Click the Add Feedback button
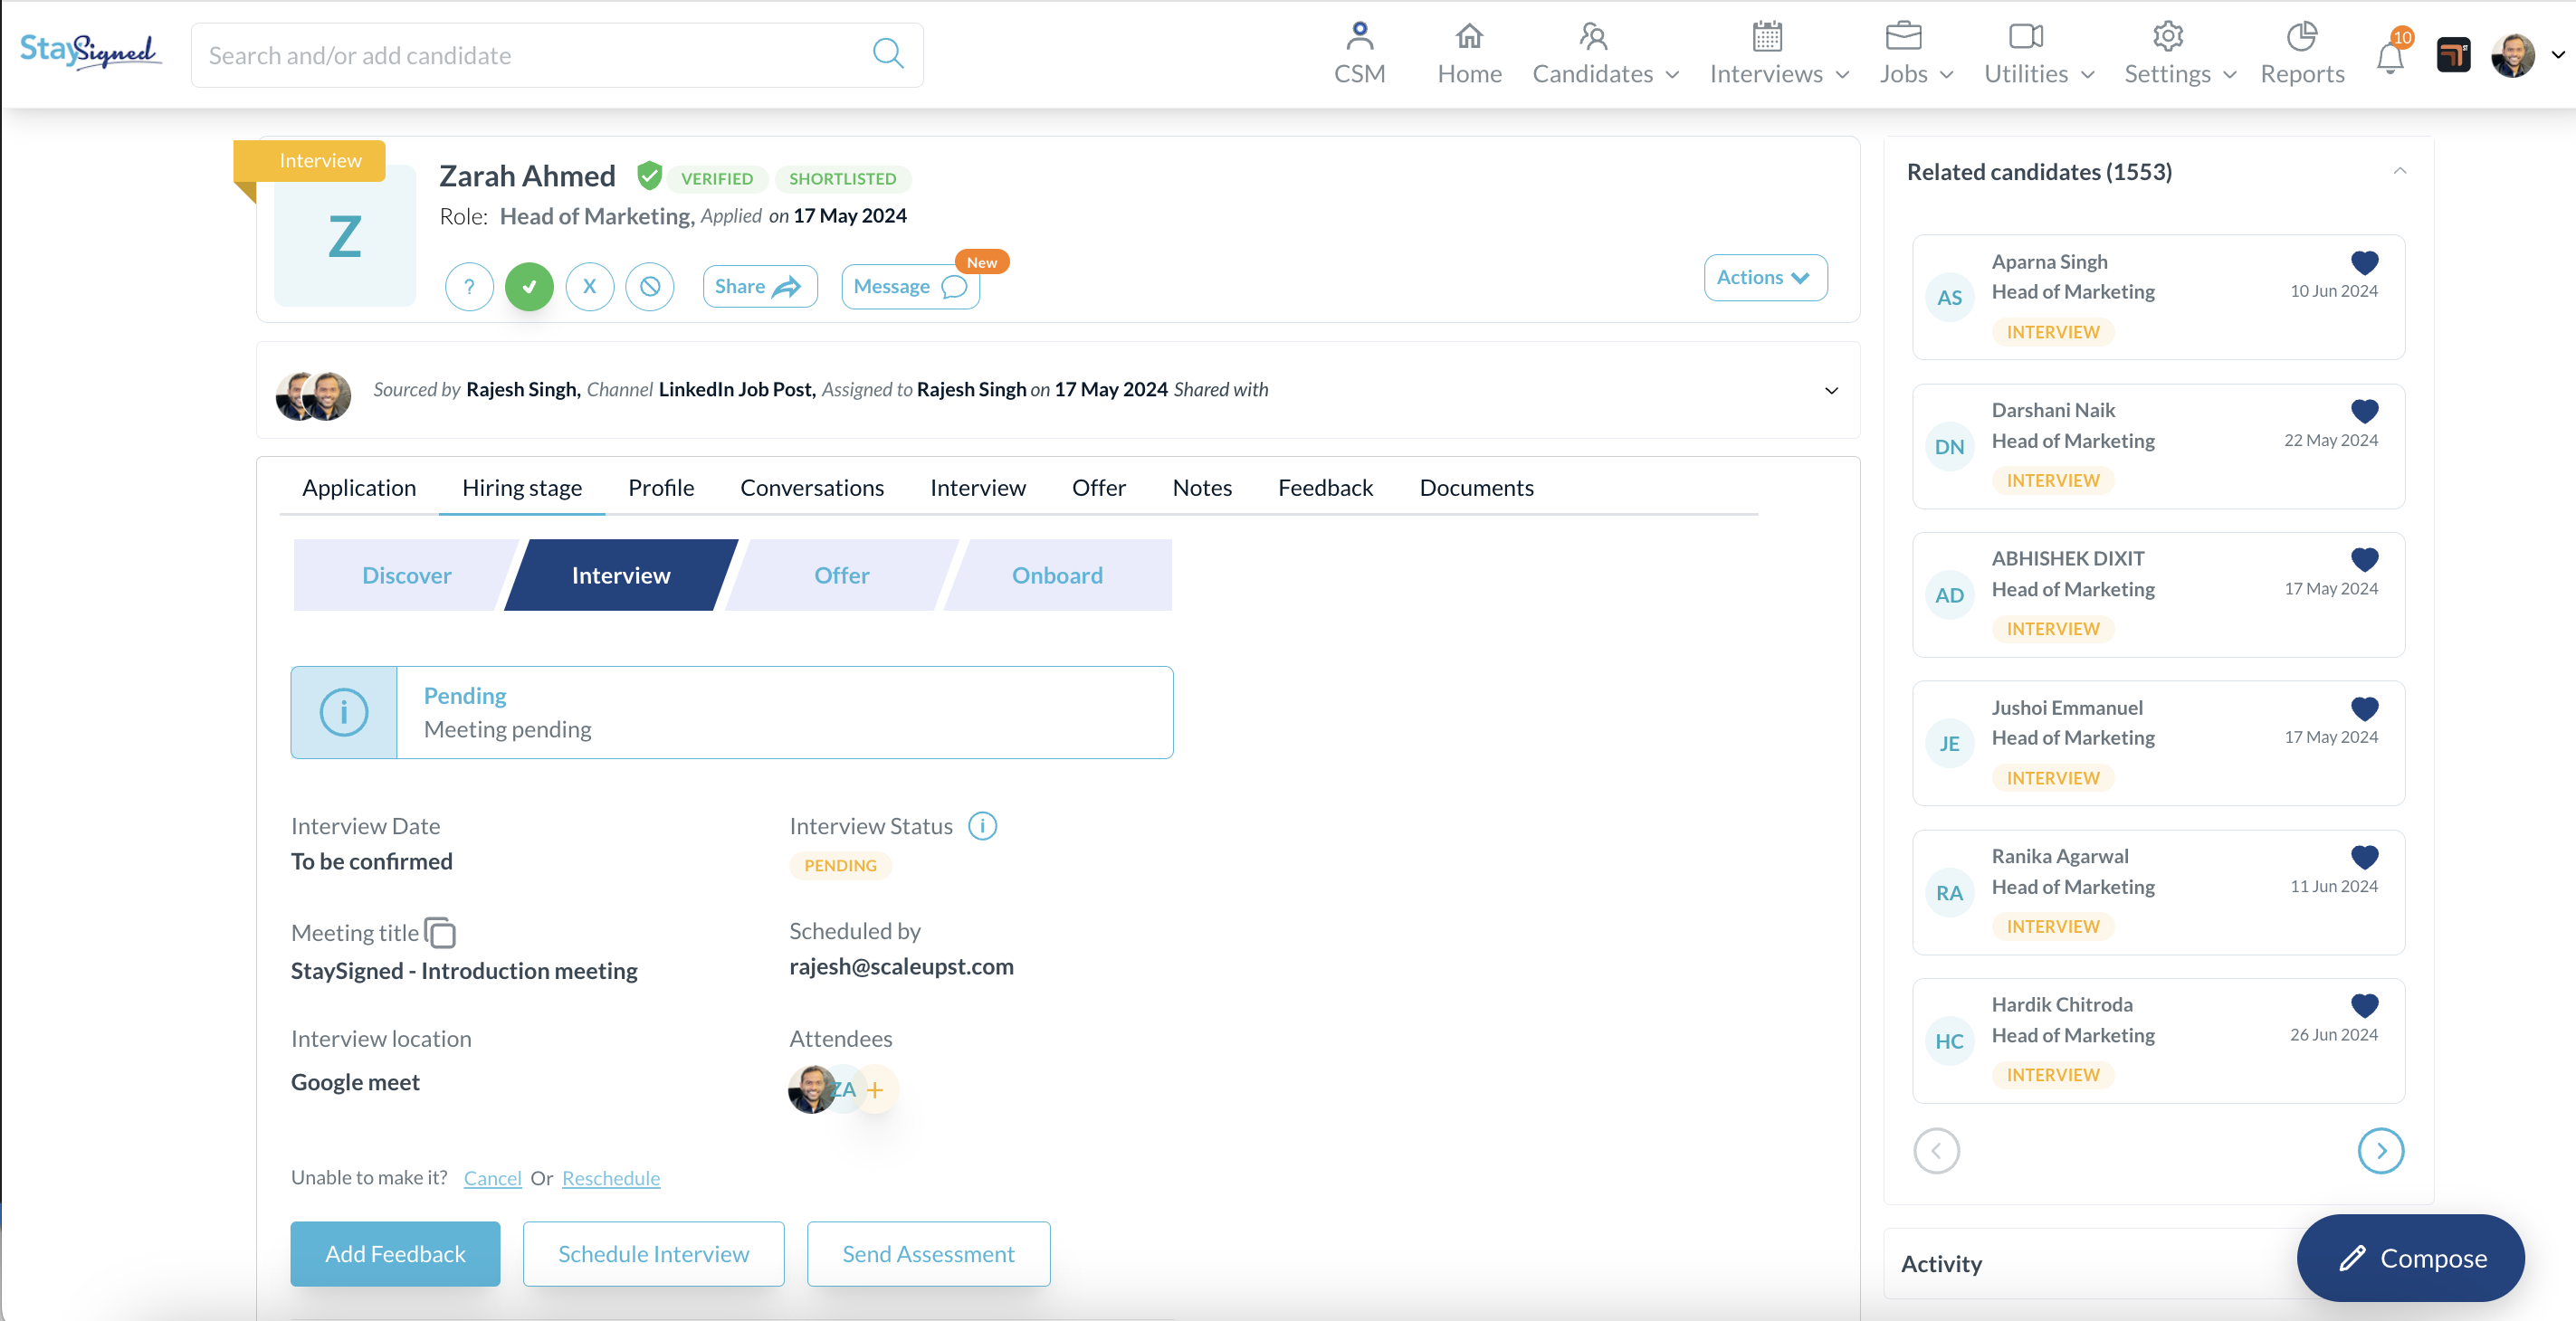The image size is (2576, 1321). 395,1254
